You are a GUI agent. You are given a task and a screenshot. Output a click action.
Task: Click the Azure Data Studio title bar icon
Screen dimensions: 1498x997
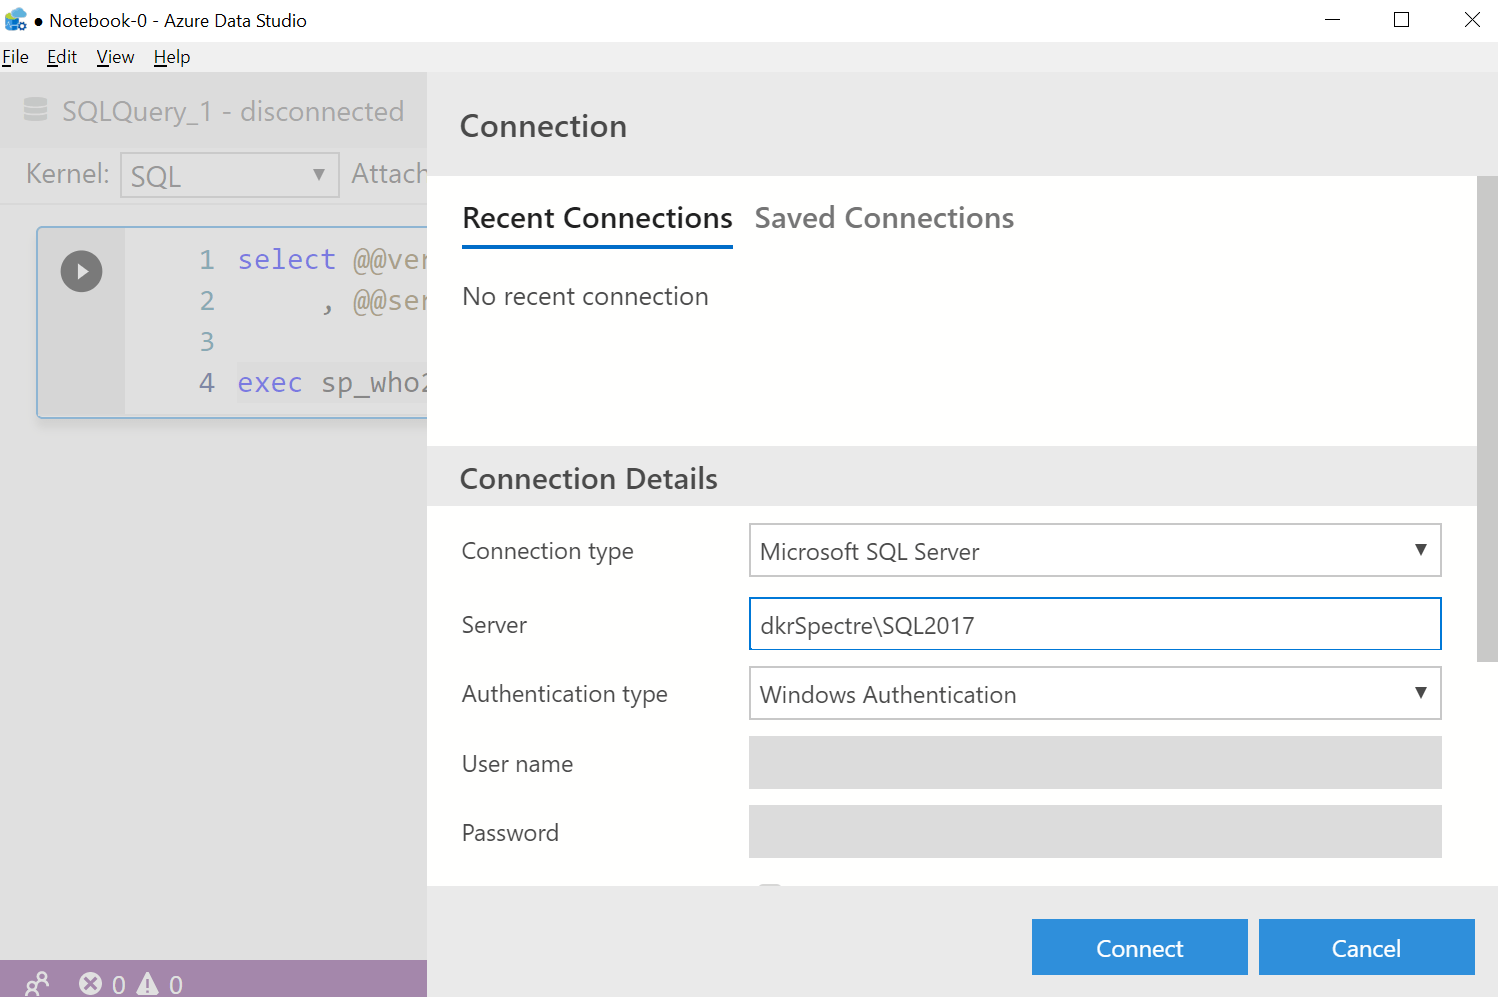point(15,20)
